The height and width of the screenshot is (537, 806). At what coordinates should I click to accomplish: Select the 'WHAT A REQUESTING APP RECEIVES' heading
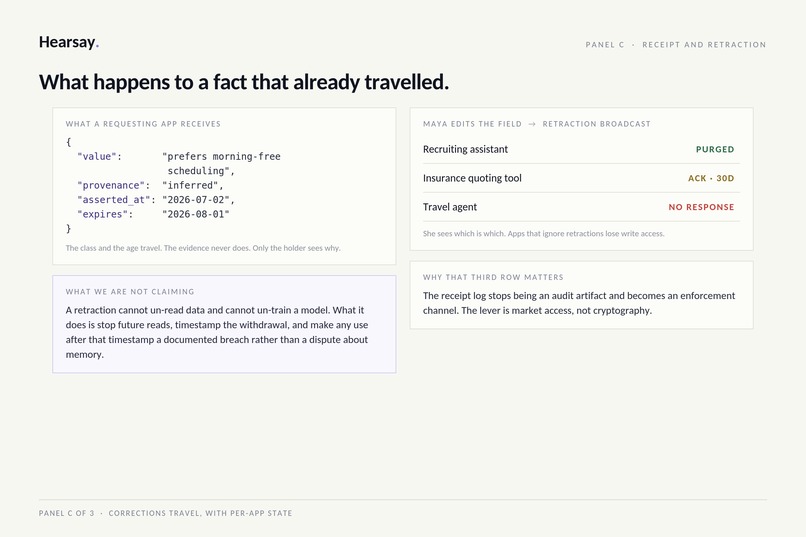(143, 124)
